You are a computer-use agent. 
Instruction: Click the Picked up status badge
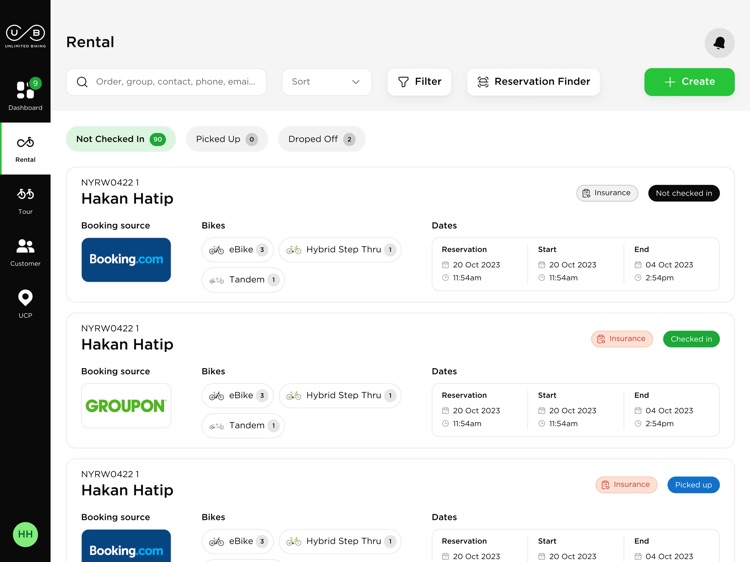[x=693, y=485]
